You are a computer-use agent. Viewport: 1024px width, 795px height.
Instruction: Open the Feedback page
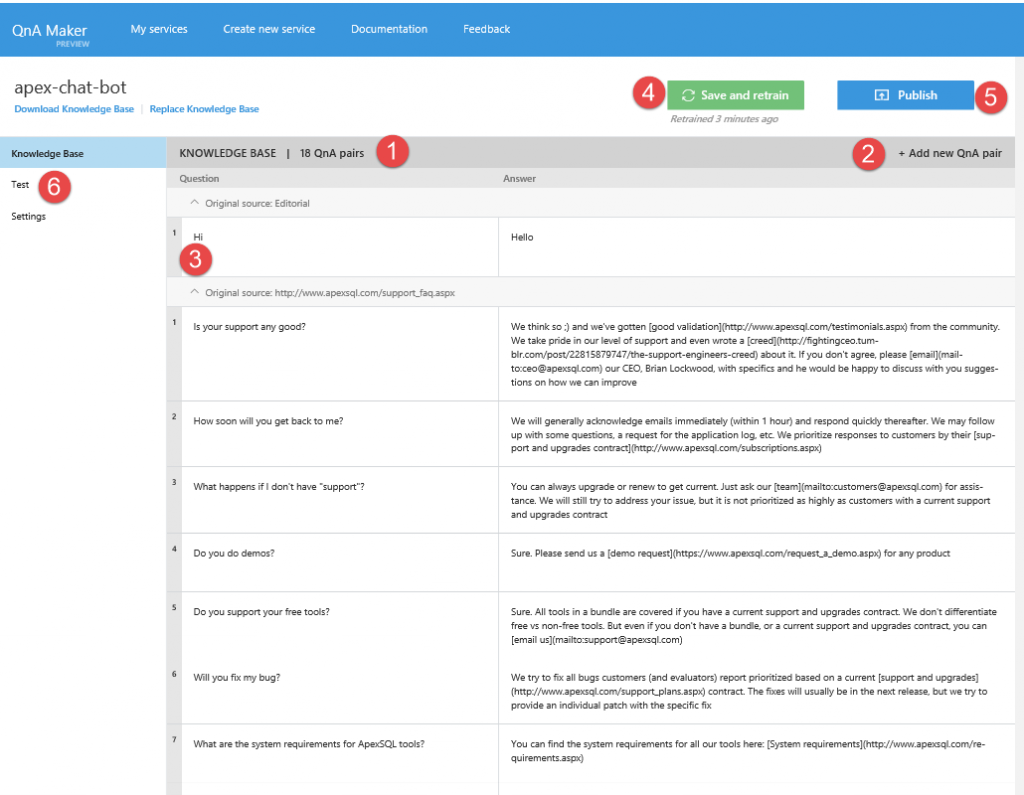[x=486, y=29]
